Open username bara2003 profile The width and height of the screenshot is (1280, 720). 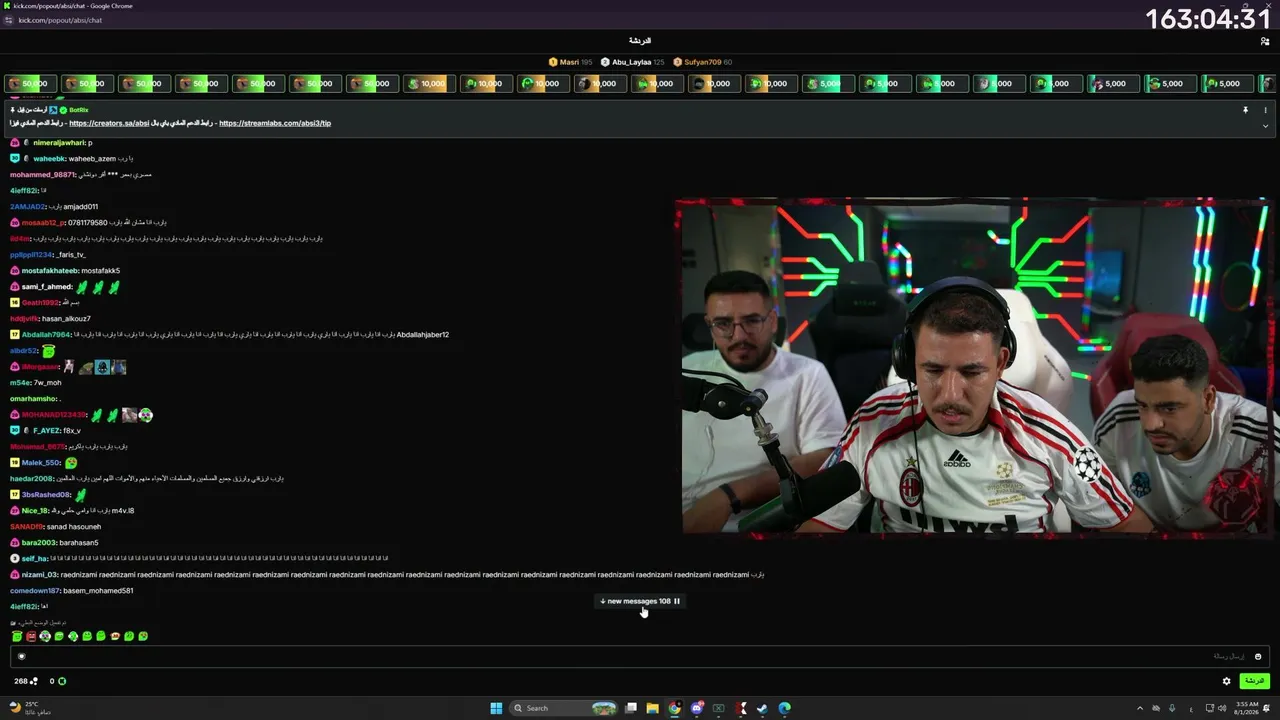click(39, 543)
